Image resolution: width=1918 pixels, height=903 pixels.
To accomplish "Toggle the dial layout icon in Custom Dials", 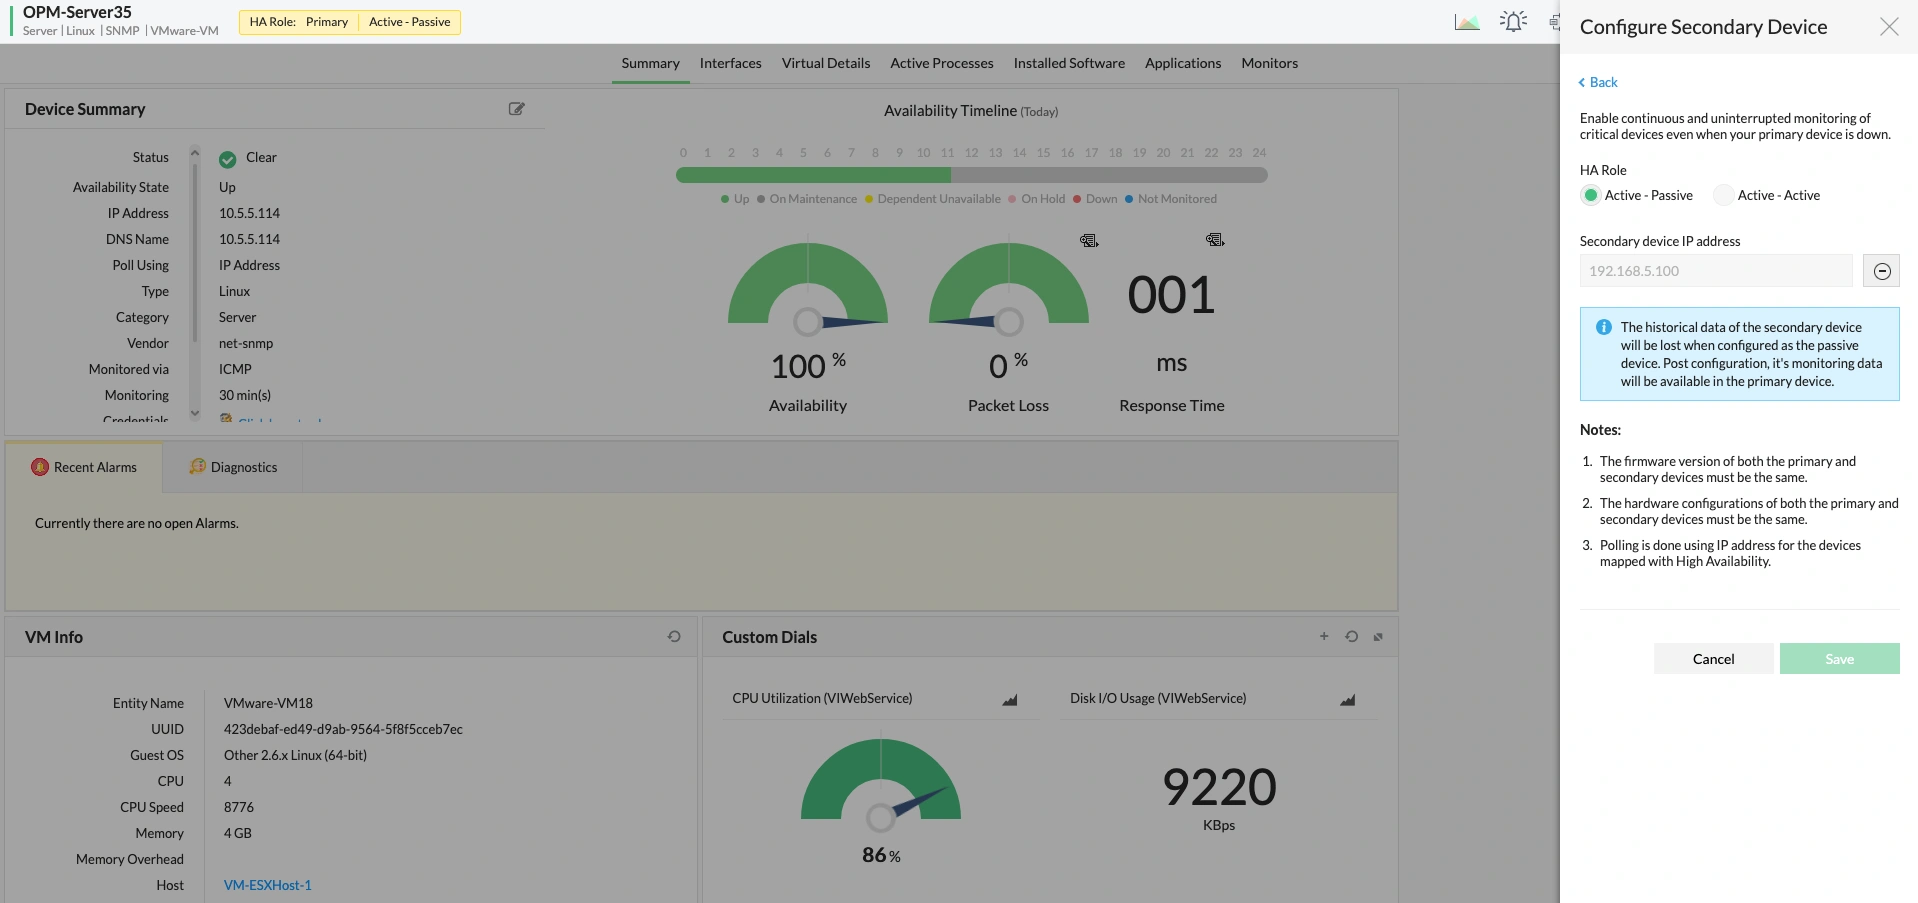I will coord(1378,636).
